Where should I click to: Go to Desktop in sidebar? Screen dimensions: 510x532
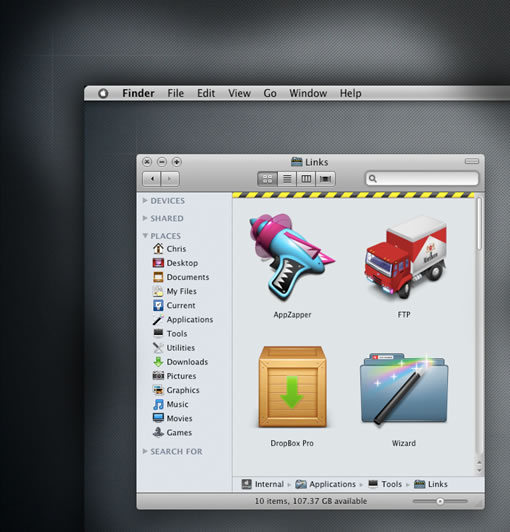click(175, 263)
